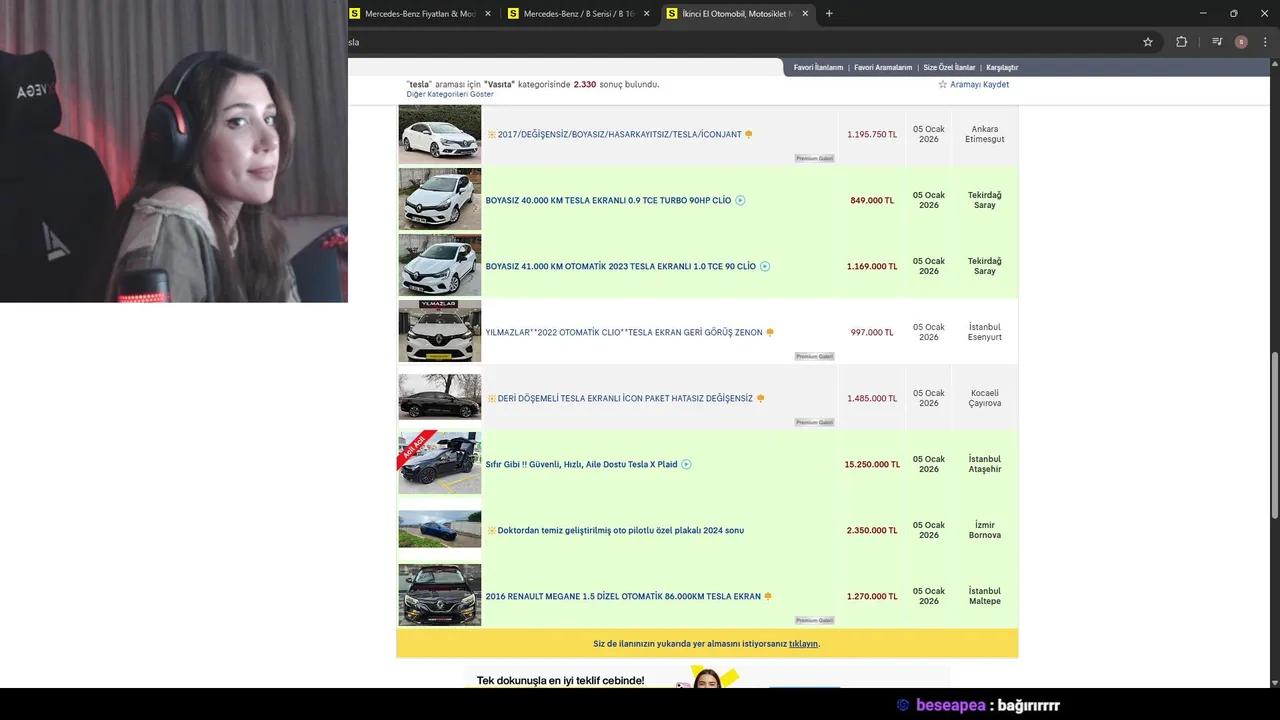The height and width of the screenshot is (720, 1280).
Task: Open the media control icon in toolbar
Action: pyautogui.click(x=1217, y=42)
